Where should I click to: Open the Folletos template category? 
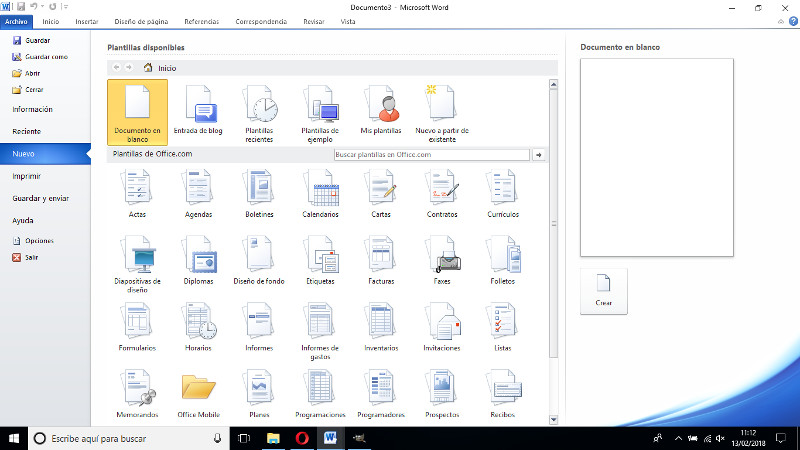coord(503,261)
